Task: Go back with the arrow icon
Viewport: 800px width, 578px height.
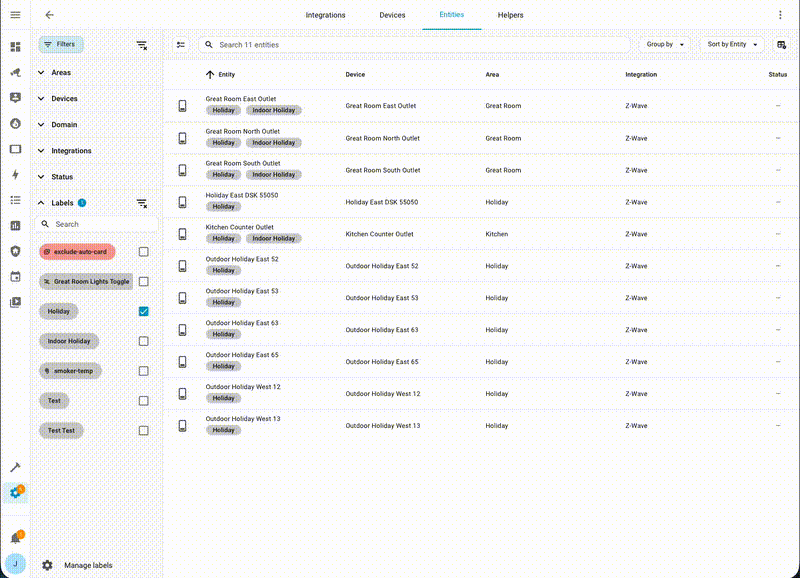Action: (x=49, y=15)
